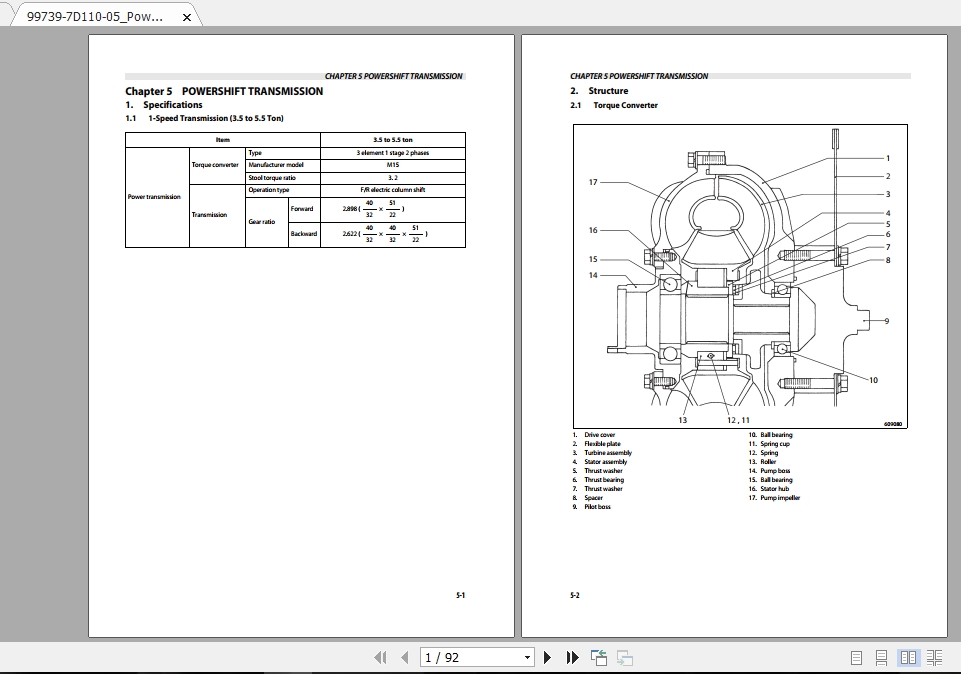Toggle continuous book mode on
The image size is (961, 674).
(936, 657)
